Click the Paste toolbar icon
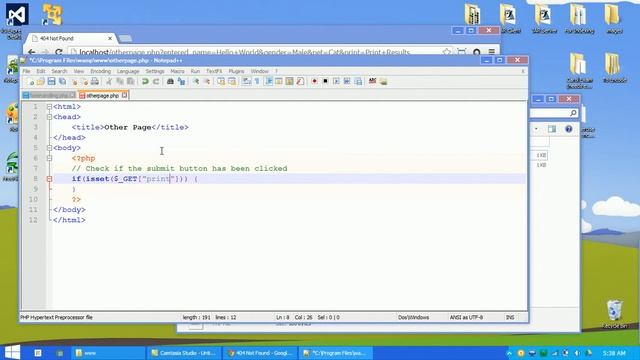 (131, 82)
